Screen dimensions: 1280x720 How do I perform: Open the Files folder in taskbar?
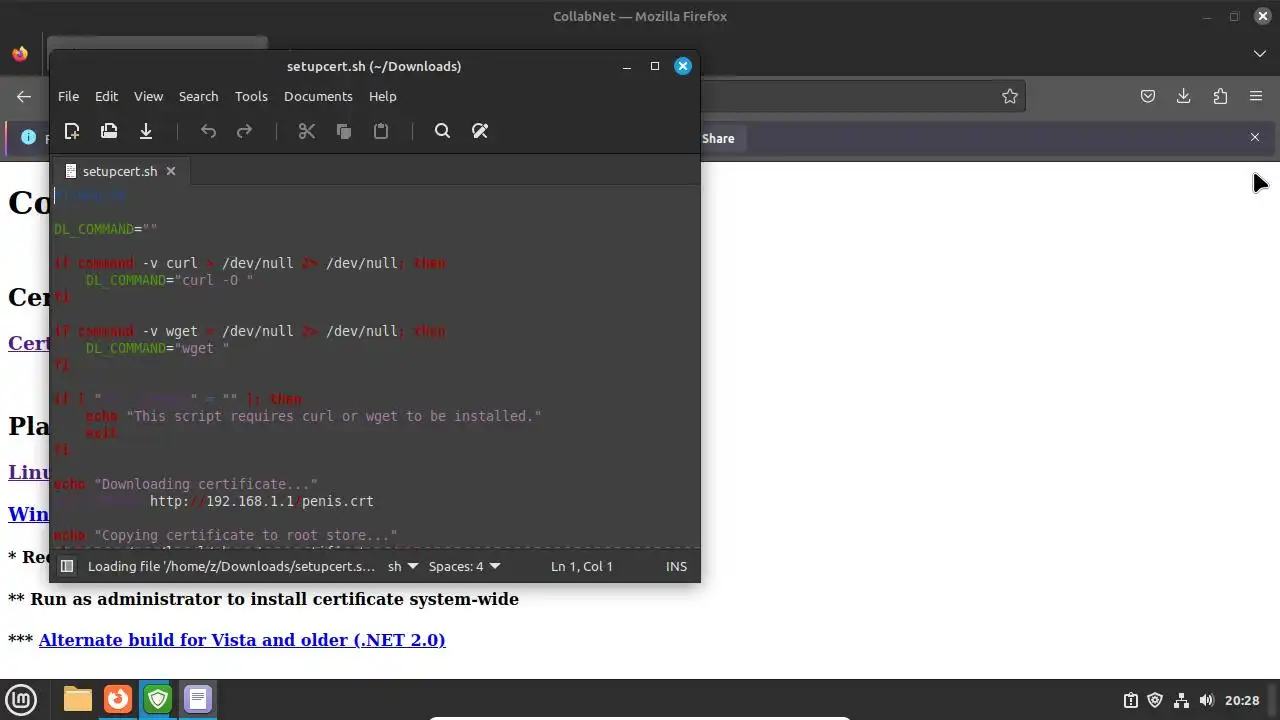click(78, 699)
